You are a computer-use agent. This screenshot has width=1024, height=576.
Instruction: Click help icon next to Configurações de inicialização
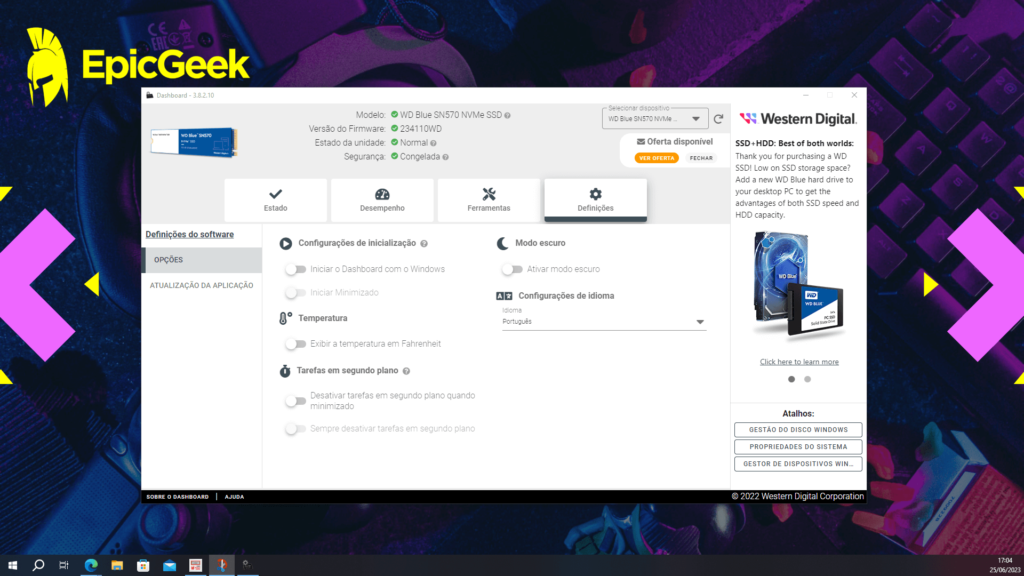[x=424, y=243]
